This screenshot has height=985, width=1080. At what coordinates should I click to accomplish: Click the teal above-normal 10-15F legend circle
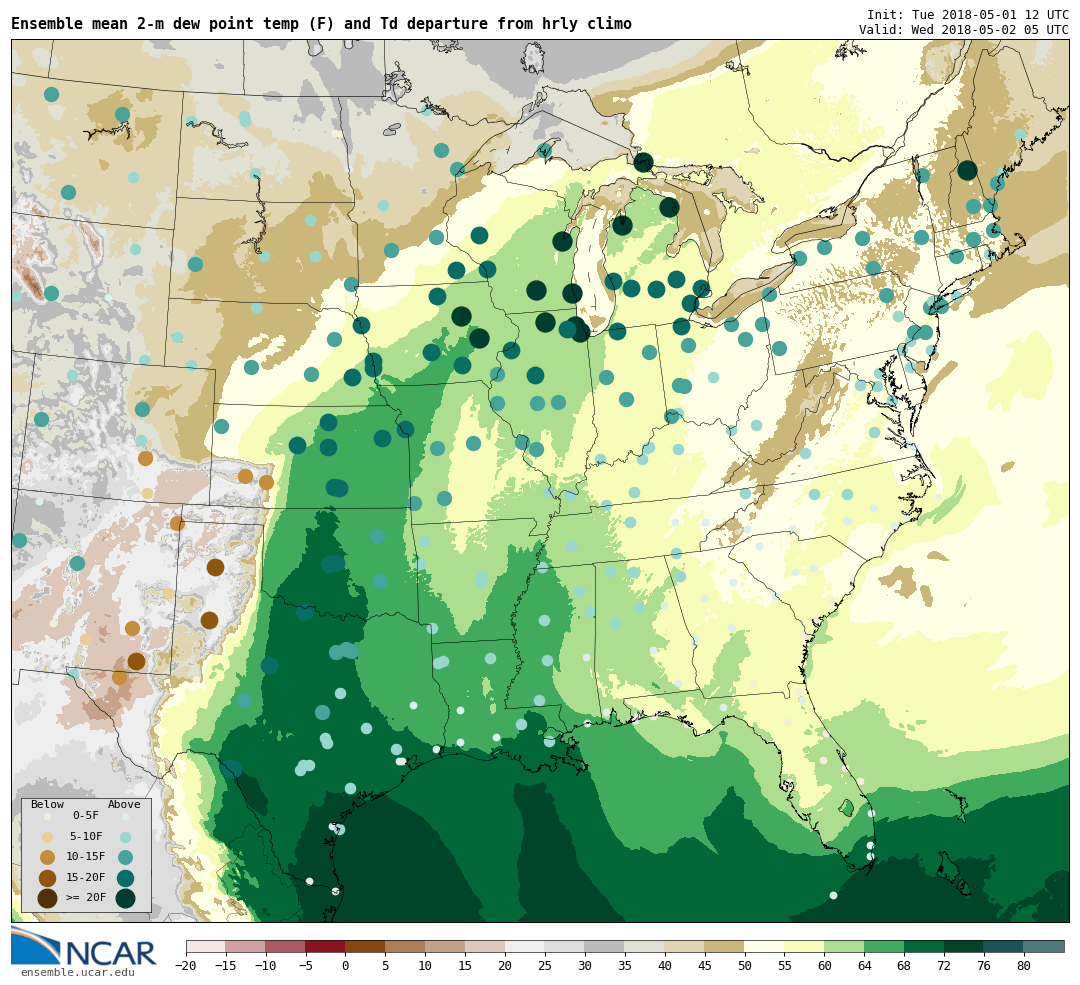pyautogui.click(x=125, y=858)
